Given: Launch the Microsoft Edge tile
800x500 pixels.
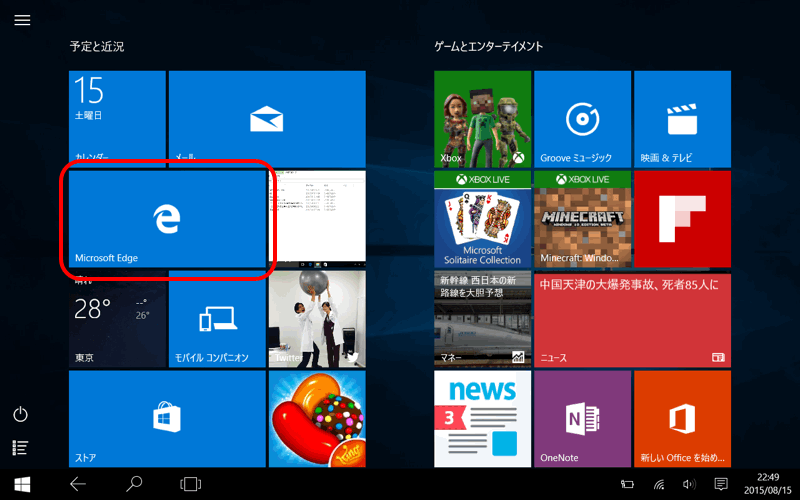Looking at the screenshot, I should click(x=167, y=219).
